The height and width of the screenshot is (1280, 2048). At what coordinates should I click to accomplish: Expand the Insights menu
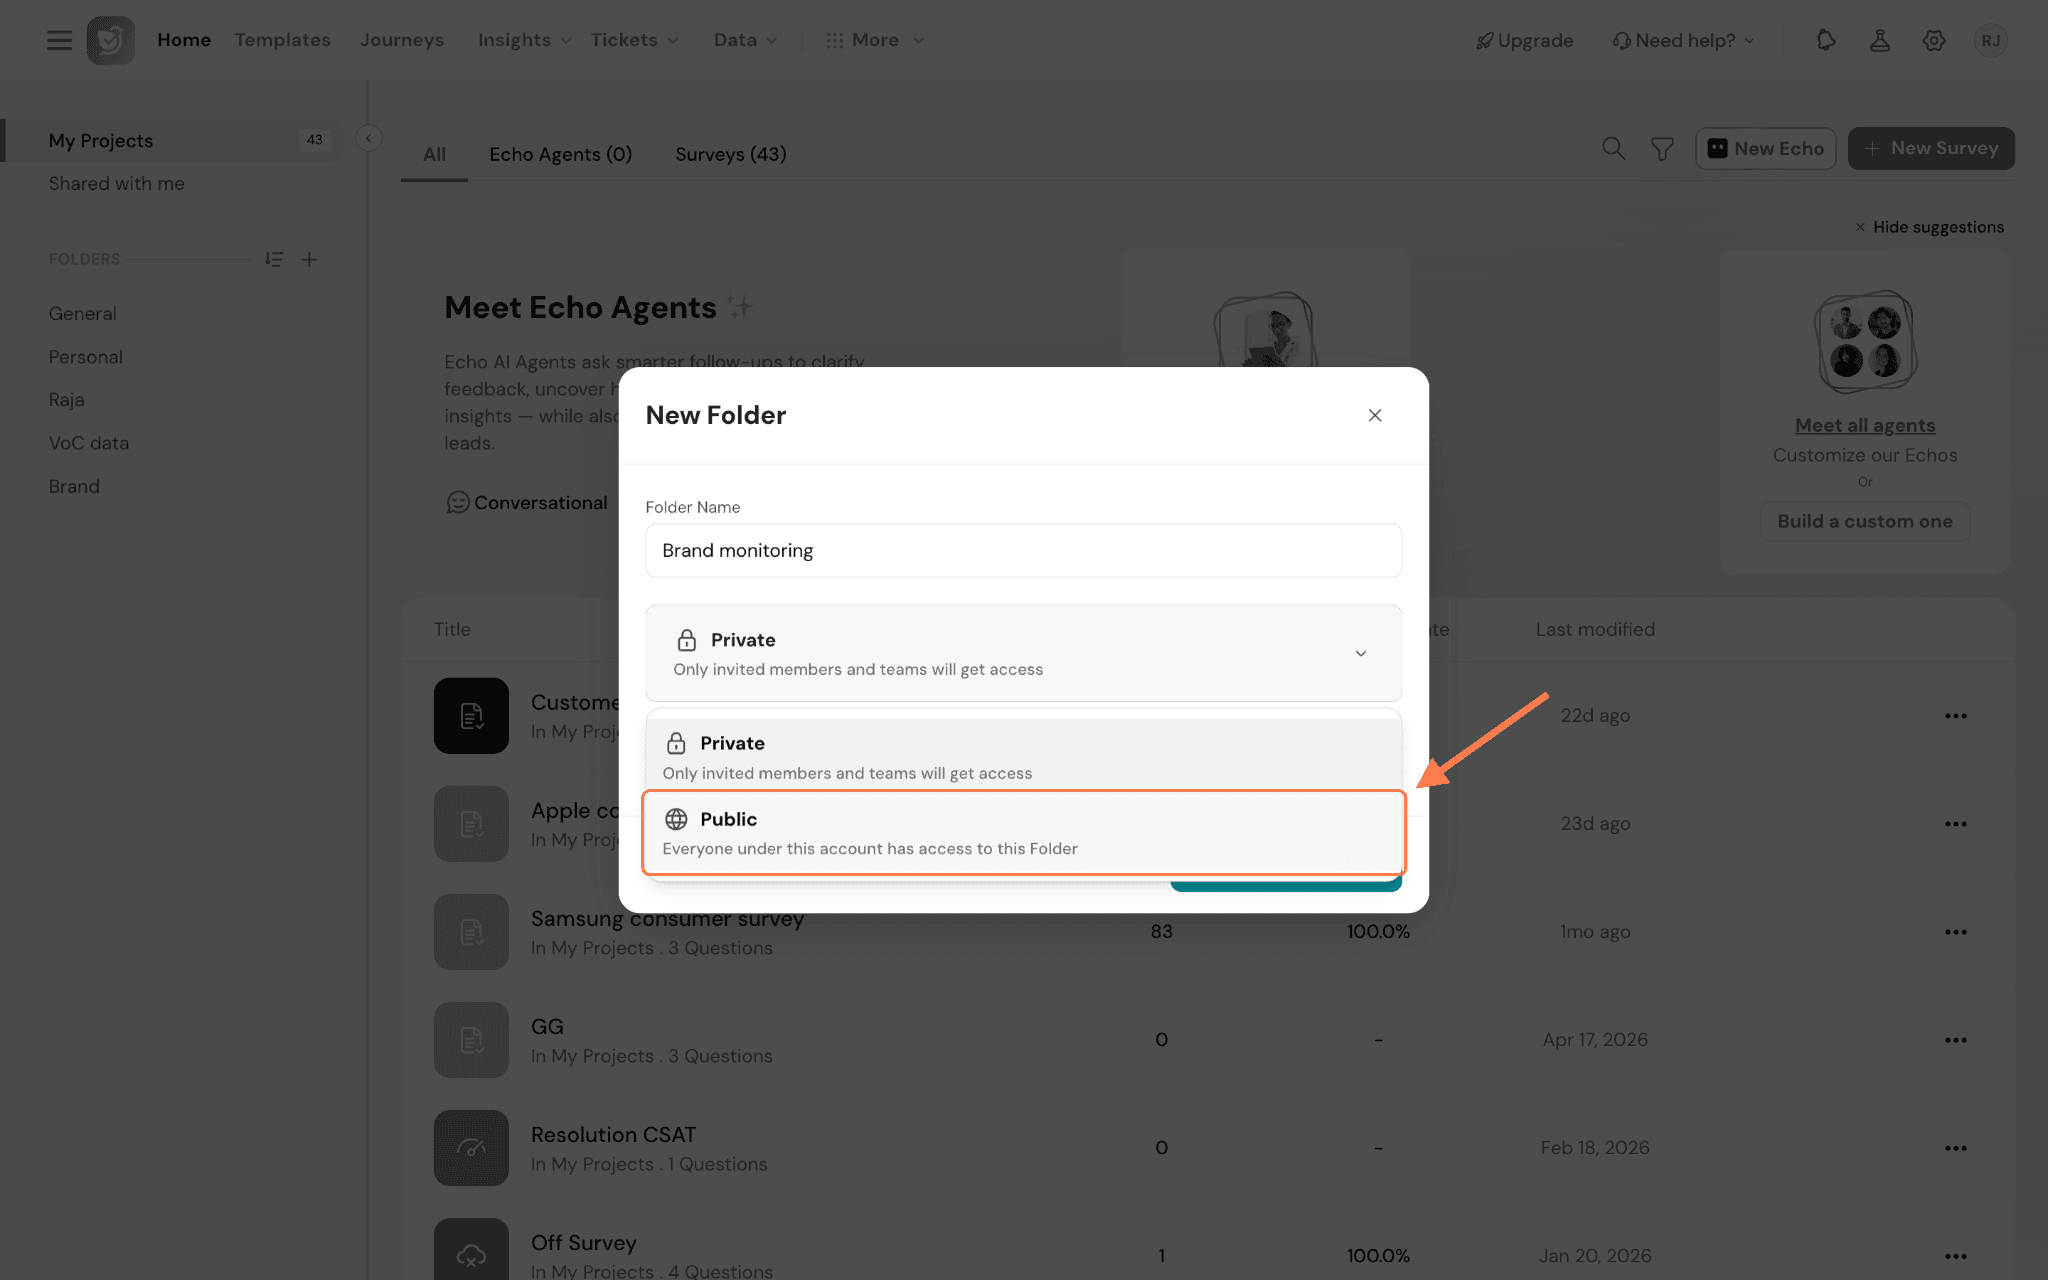coord(524,40)
